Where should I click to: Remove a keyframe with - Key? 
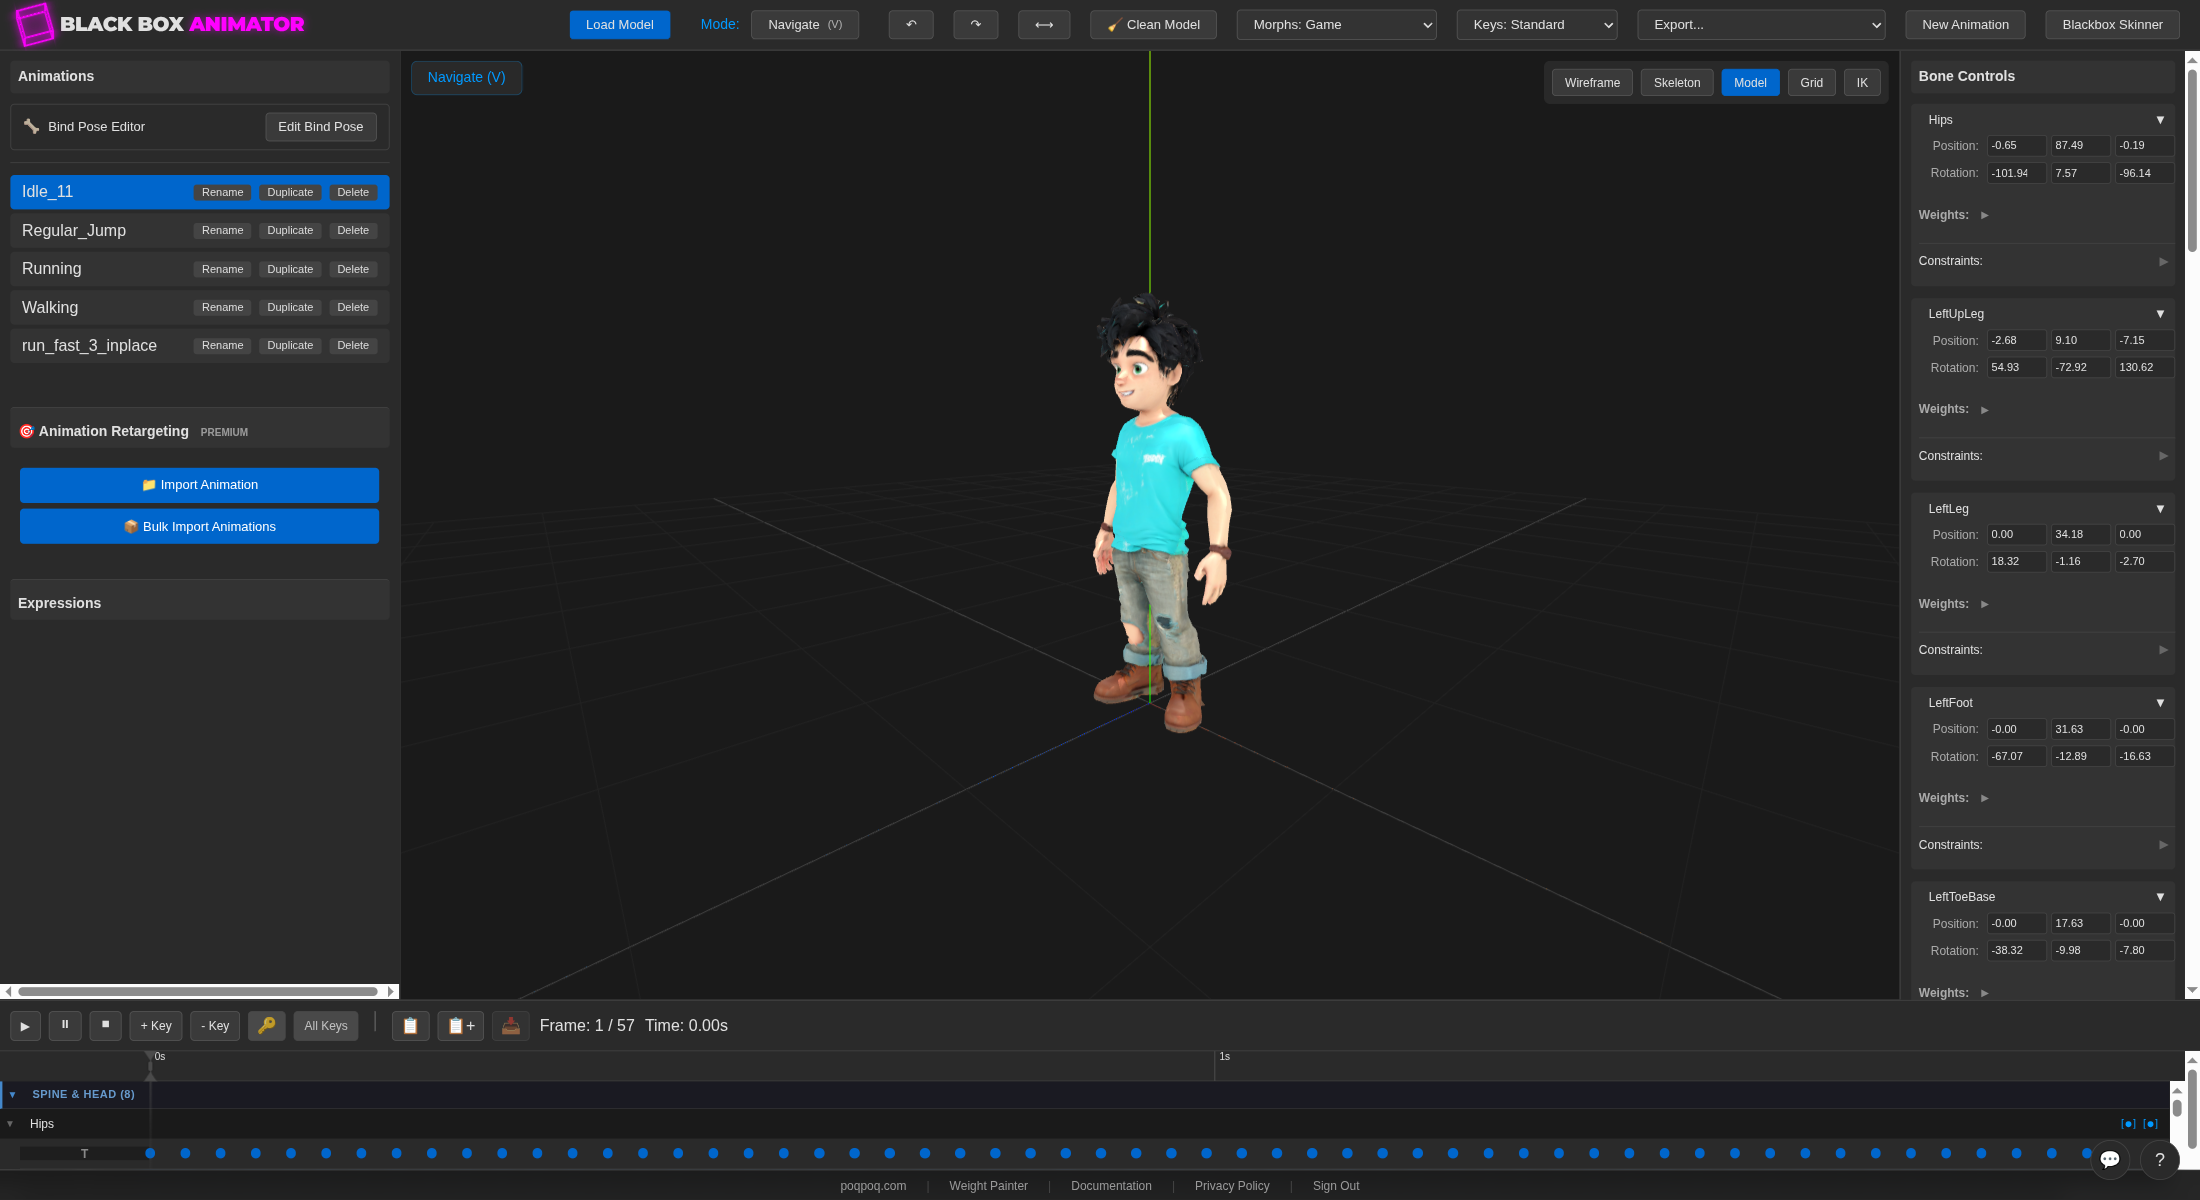click(x=215, y=1026)
